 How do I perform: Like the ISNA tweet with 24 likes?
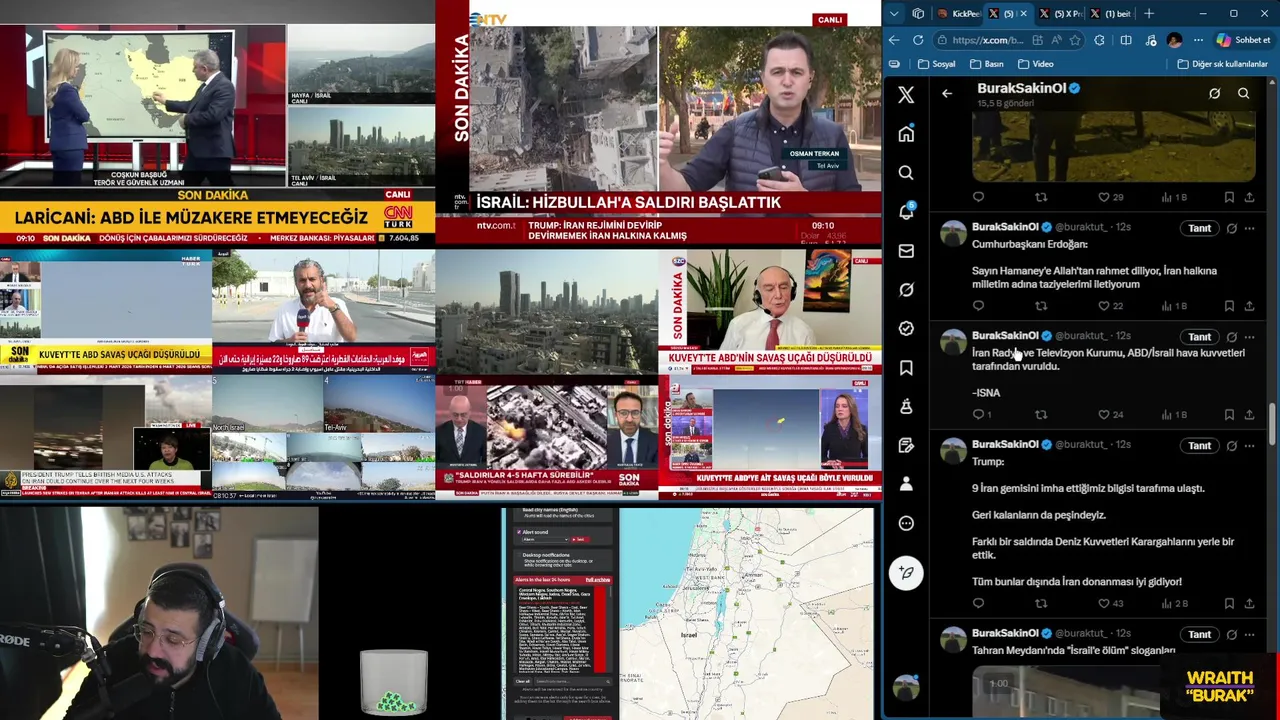tap(1110, 414)
